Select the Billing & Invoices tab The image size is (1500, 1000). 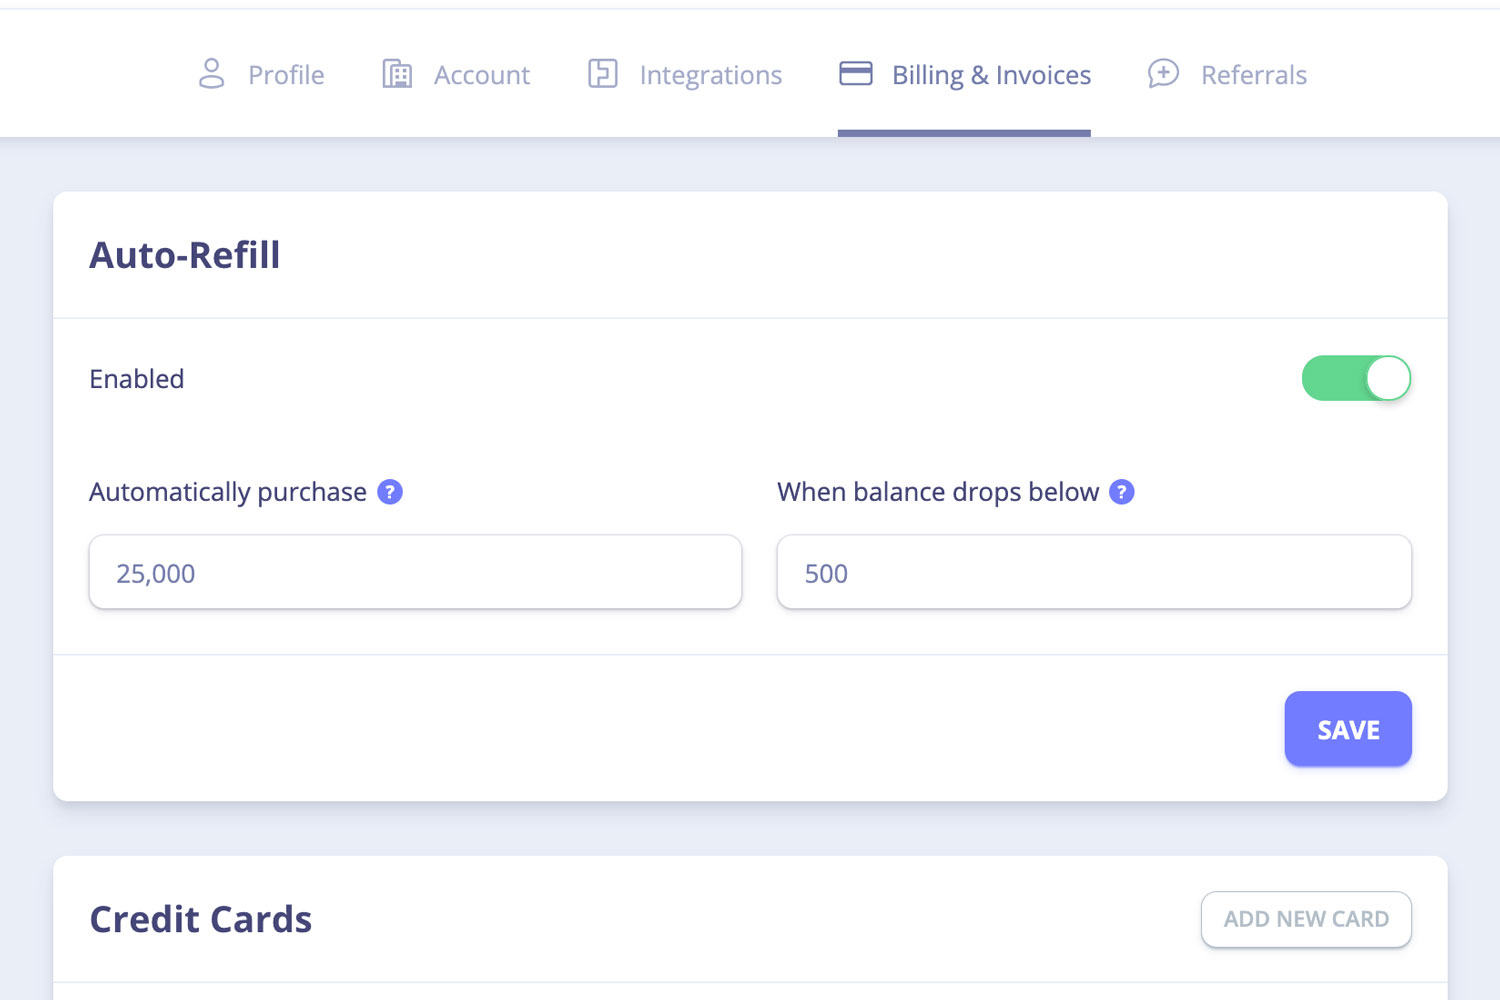[990, 75]
